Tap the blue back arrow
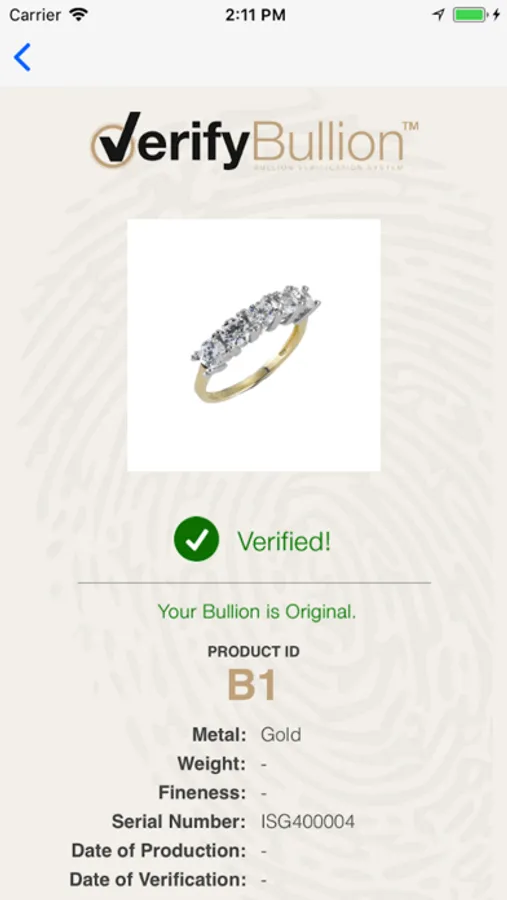 point(22,57)
